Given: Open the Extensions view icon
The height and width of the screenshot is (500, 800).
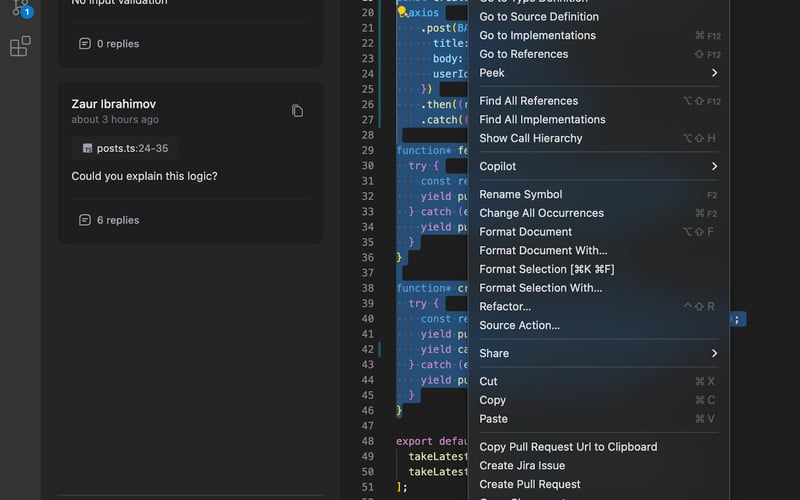Looking at the screenshot, I should [x=20, y=46].
